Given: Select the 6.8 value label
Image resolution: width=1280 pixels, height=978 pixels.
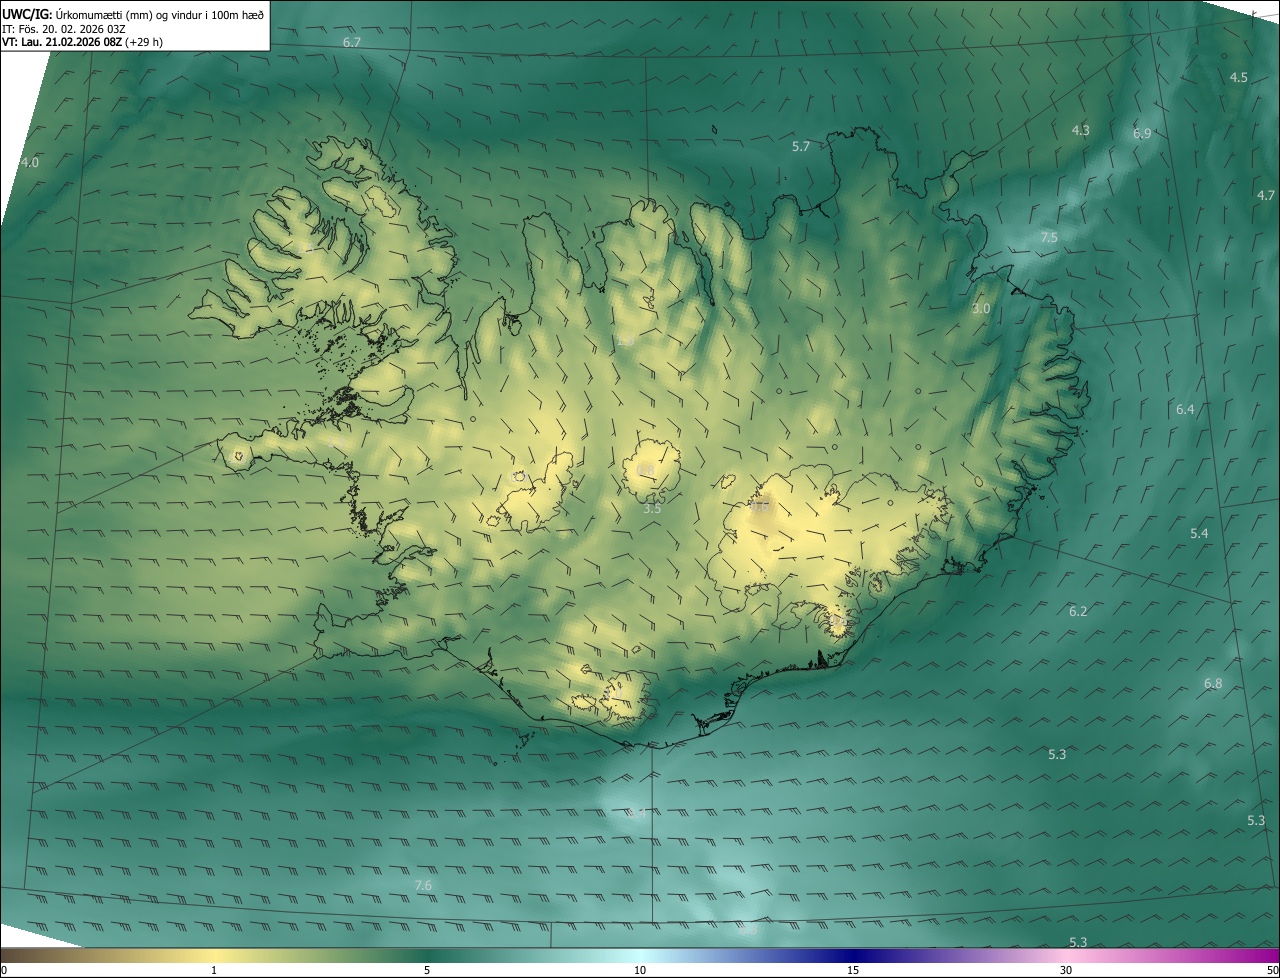Looking at the screenshot, I should point(1212,683).
